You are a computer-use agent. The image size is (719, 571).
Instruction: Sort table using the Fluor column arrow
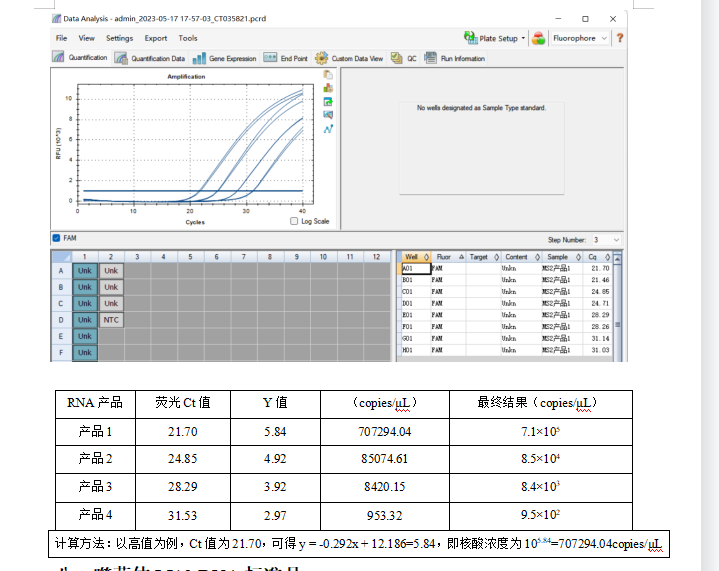(461, 257)
